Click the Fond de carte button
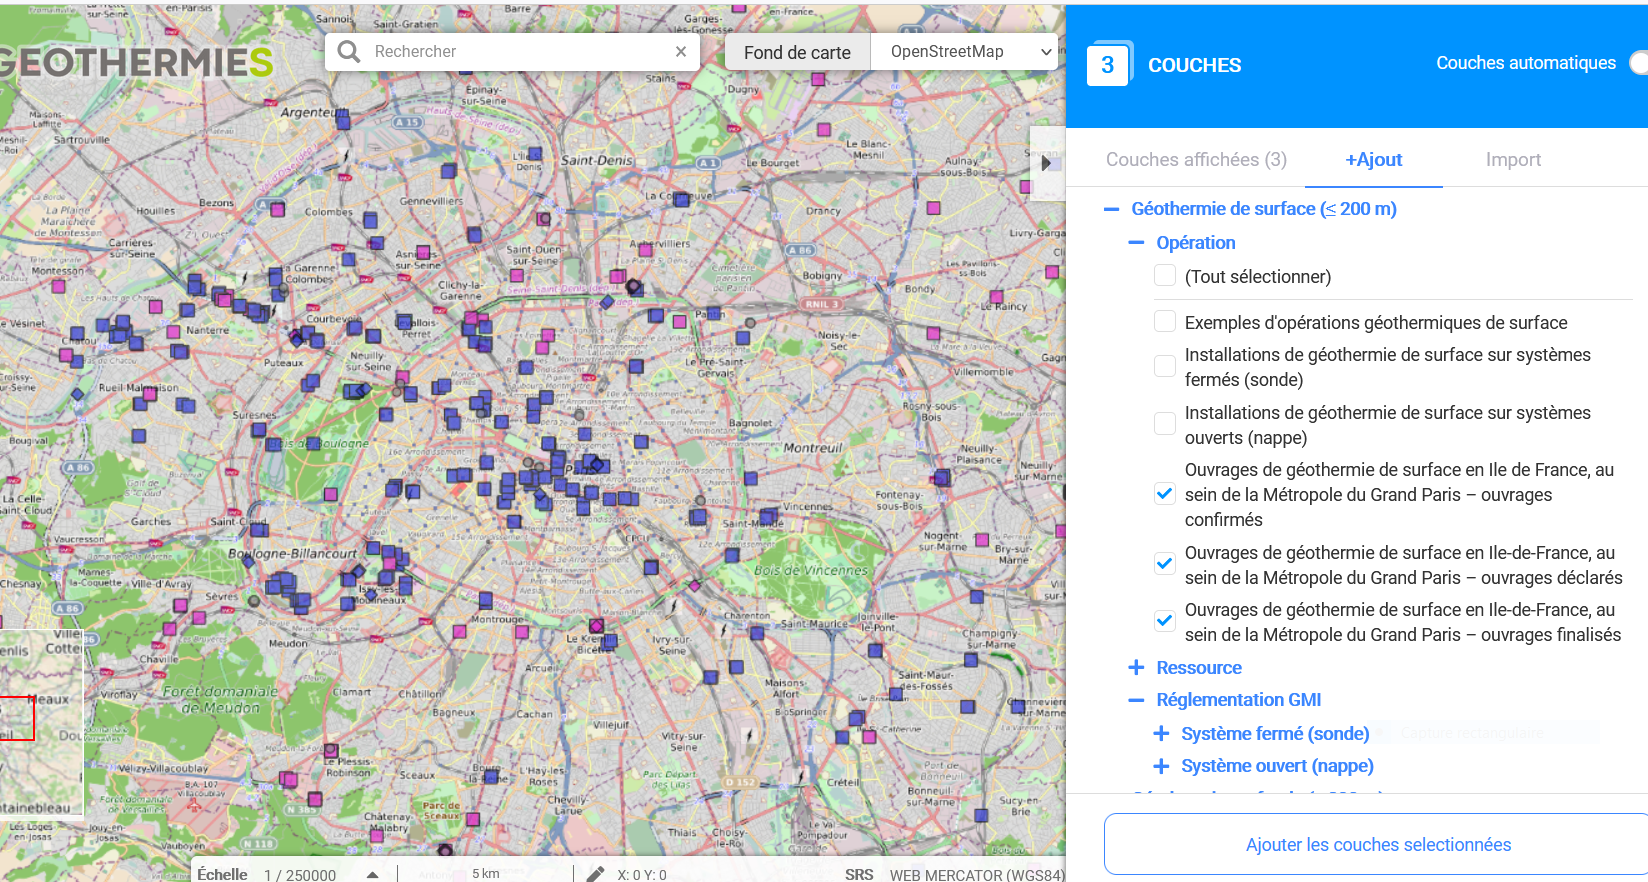 click(797, 52)
